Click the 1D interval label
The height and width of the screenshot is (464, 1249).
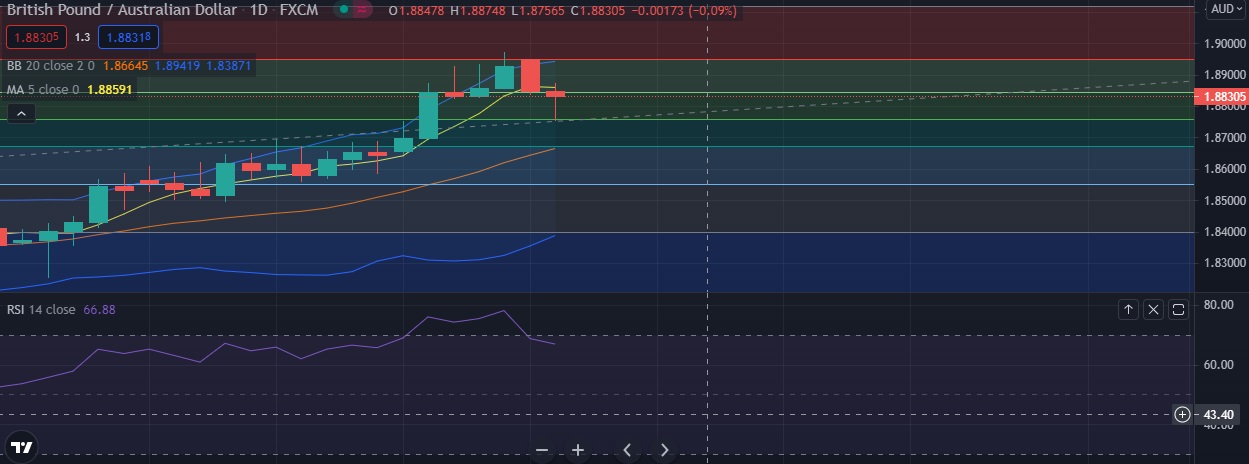point(259,10)
